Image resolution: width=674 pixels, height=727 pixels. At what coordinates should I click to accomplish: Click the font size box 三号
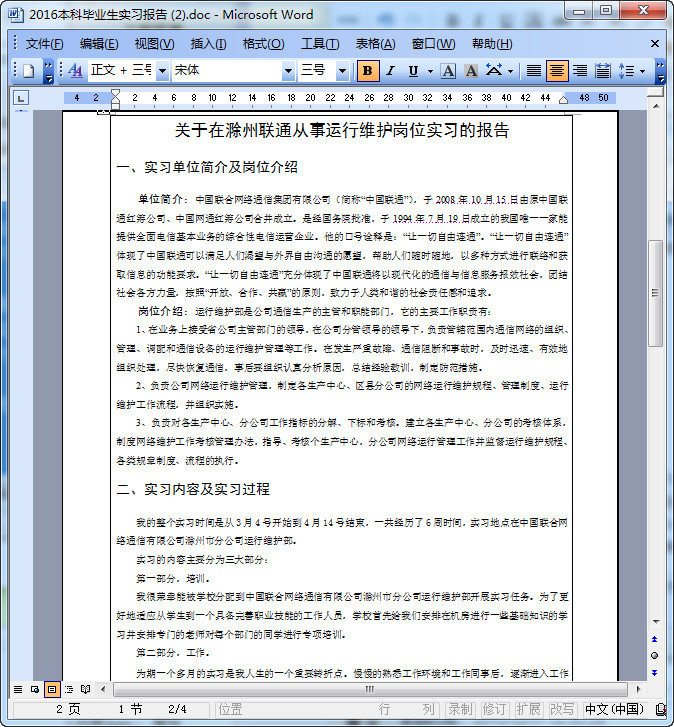tap(317, 71)
